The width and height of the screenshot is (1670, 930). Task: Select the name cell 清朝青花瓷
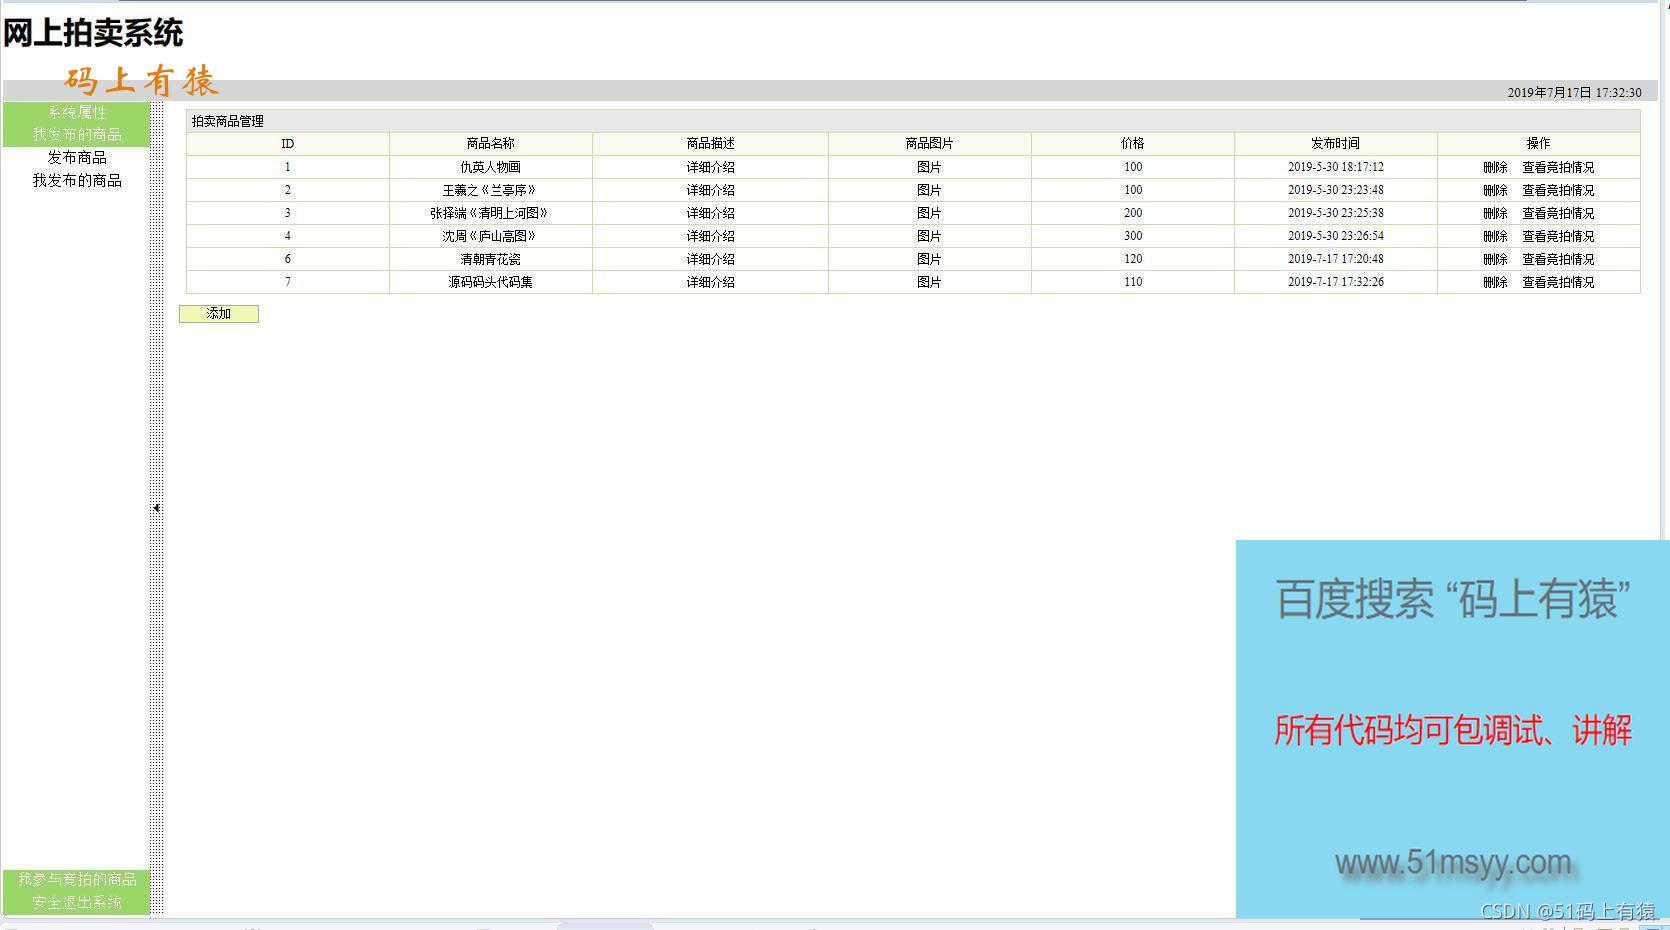pyautogui.click(x=491, y=260)
